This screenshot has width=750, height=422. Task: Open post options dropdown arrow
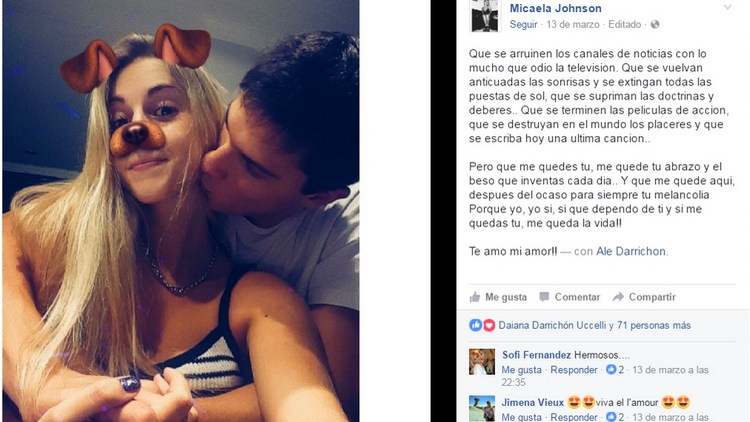coord(728,7)
